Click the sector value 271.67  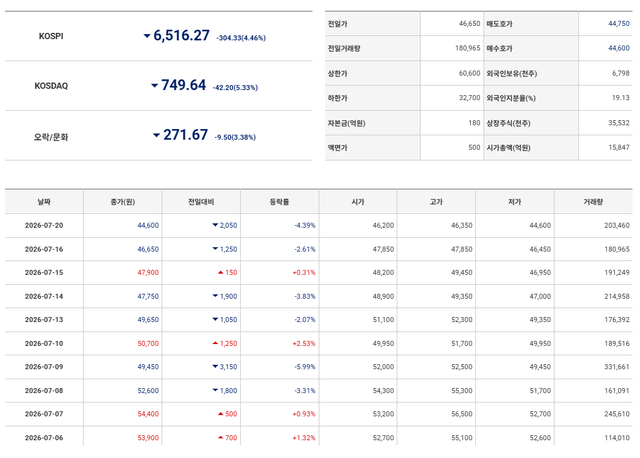(x=185, y=135)
